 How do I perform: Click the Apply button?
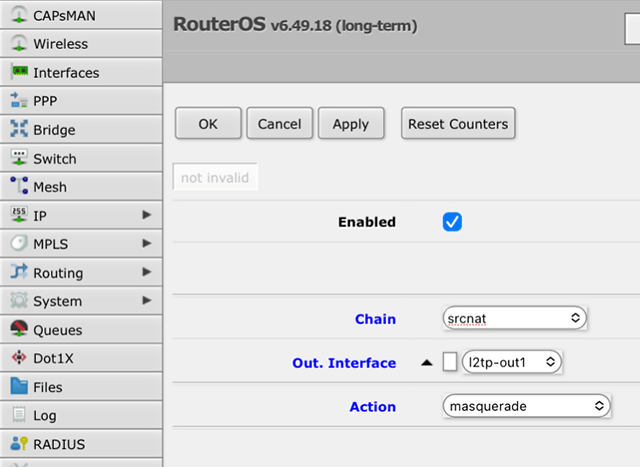click(x=351, y=124)
